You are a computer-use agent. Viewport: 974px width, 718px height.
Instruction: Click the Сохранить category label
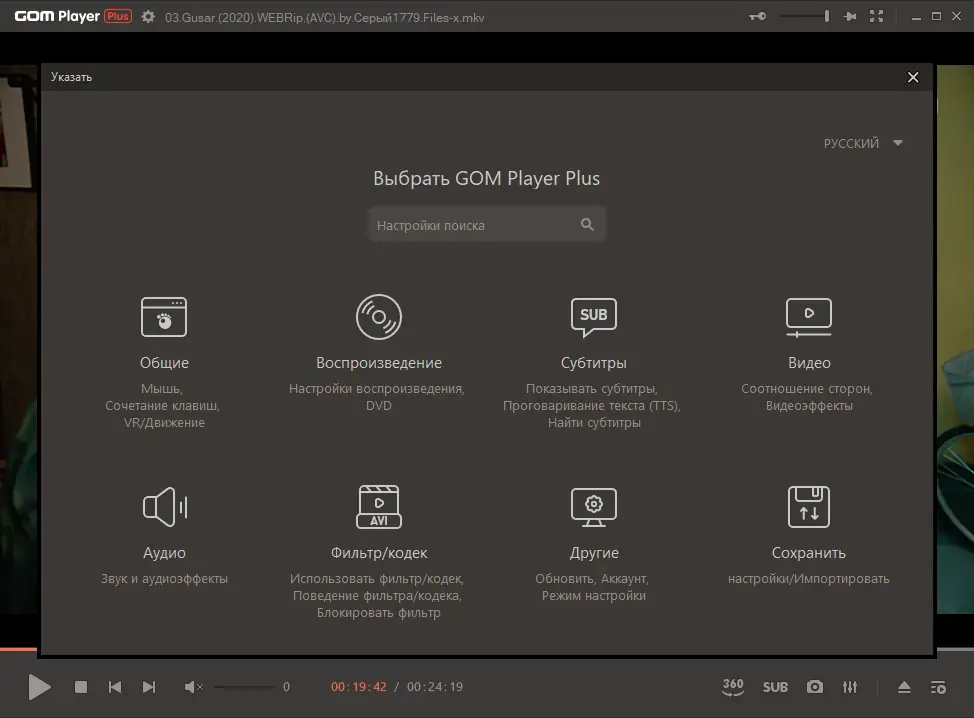(809, 553)
